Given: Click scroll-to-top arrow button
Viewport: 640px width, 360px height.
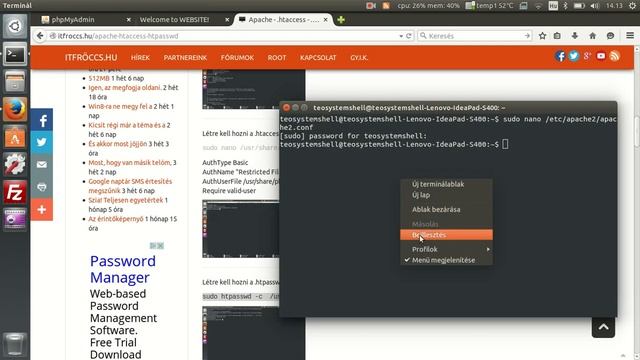Looking at the screenshot, I should [x=603, y=327].
